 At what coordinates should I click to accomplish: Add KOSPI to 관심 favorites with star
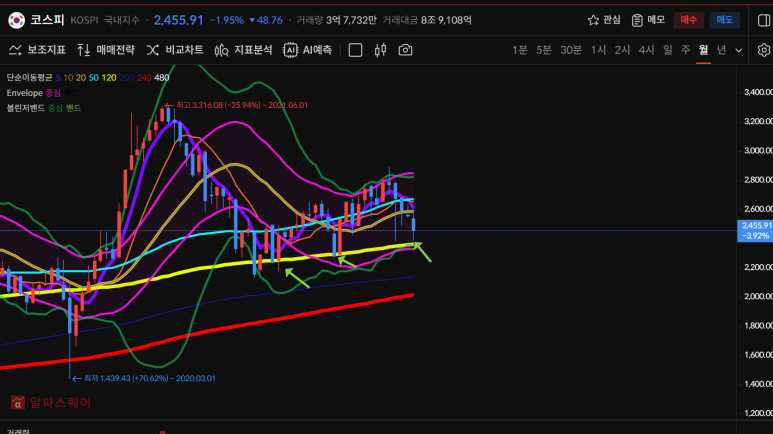click(604, 20)
